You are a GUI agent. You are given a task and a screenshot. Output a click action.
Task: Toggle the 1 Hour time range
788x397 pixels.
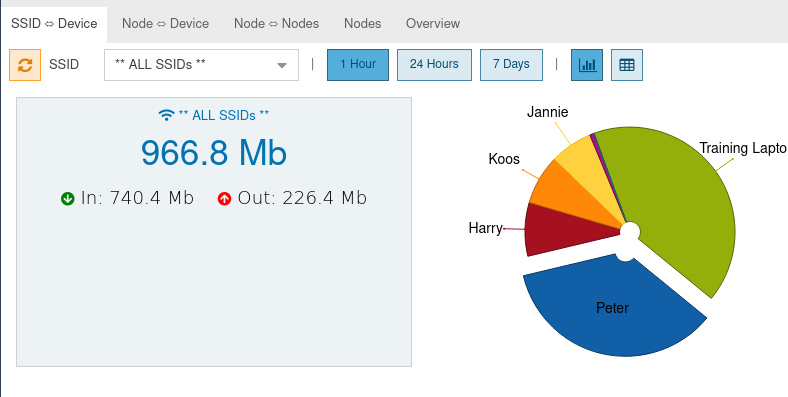point(358,65)
